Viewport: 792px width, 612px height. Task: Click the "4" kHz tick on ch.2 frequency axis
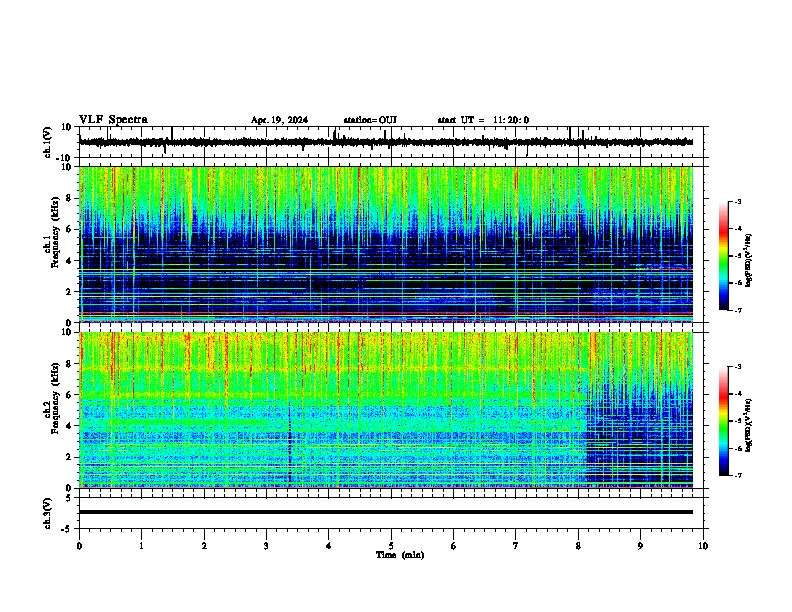70,426
